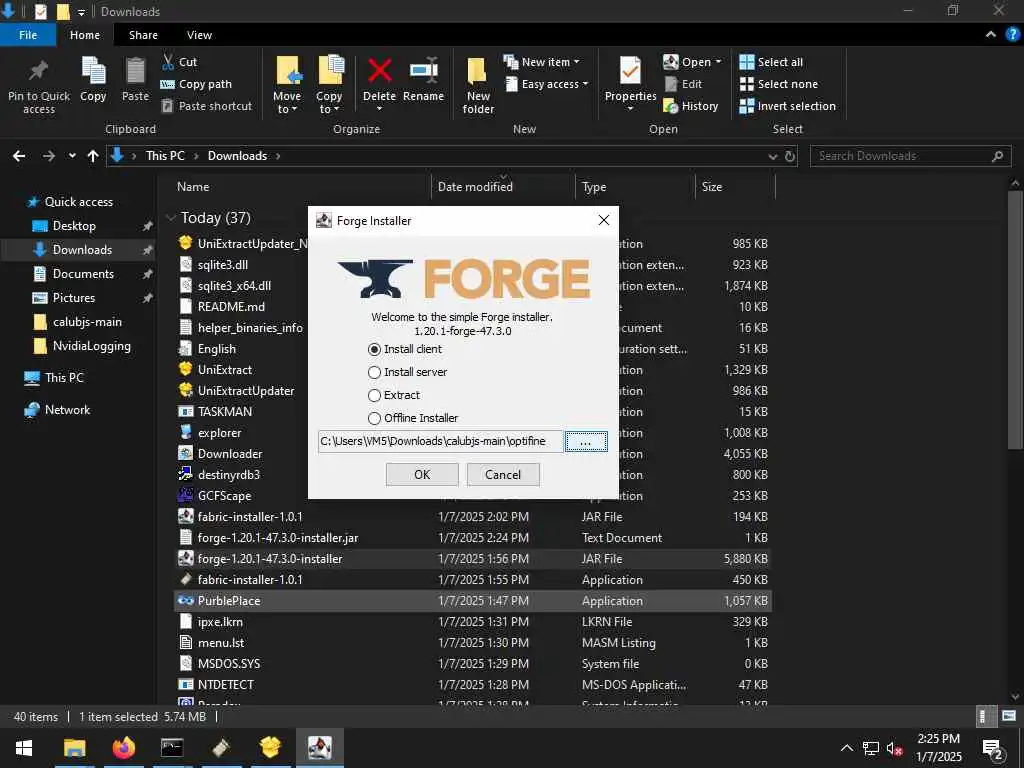This screenshot has width=1024, height=768.
Task: Close the Forge Installer dialog
Action: point(604,220)
